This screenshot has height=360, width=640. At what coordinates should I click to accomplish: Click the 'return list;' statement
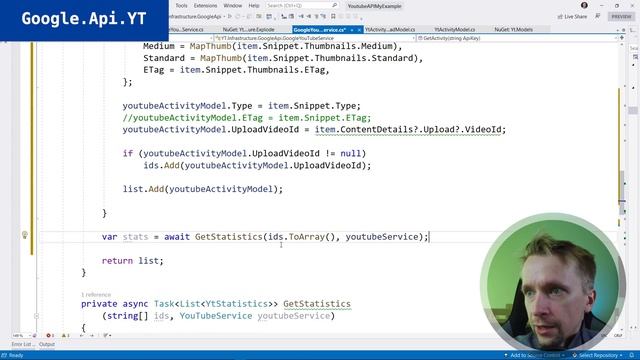coord(133,260)
